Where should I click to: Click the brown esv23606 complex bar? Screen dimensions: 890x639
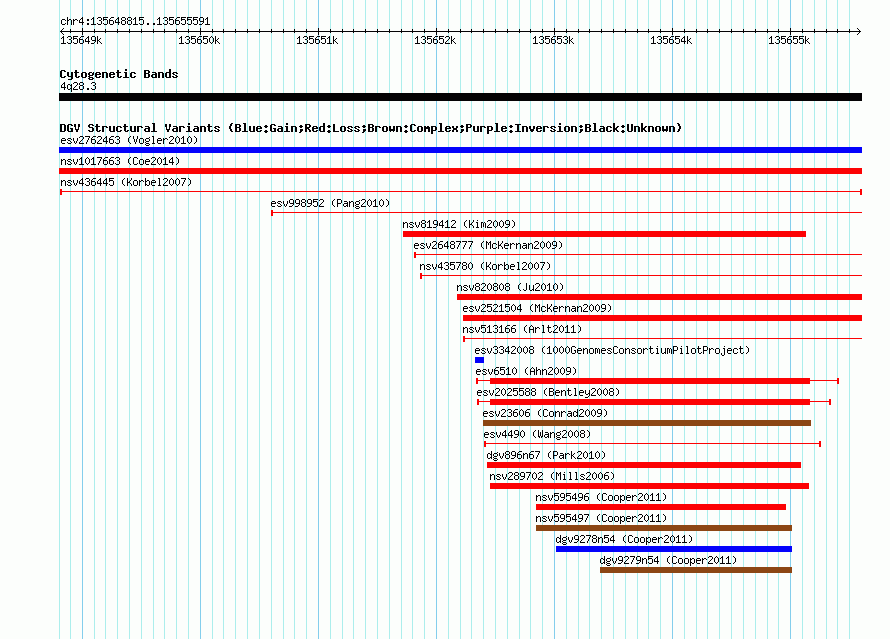(647, 423)
